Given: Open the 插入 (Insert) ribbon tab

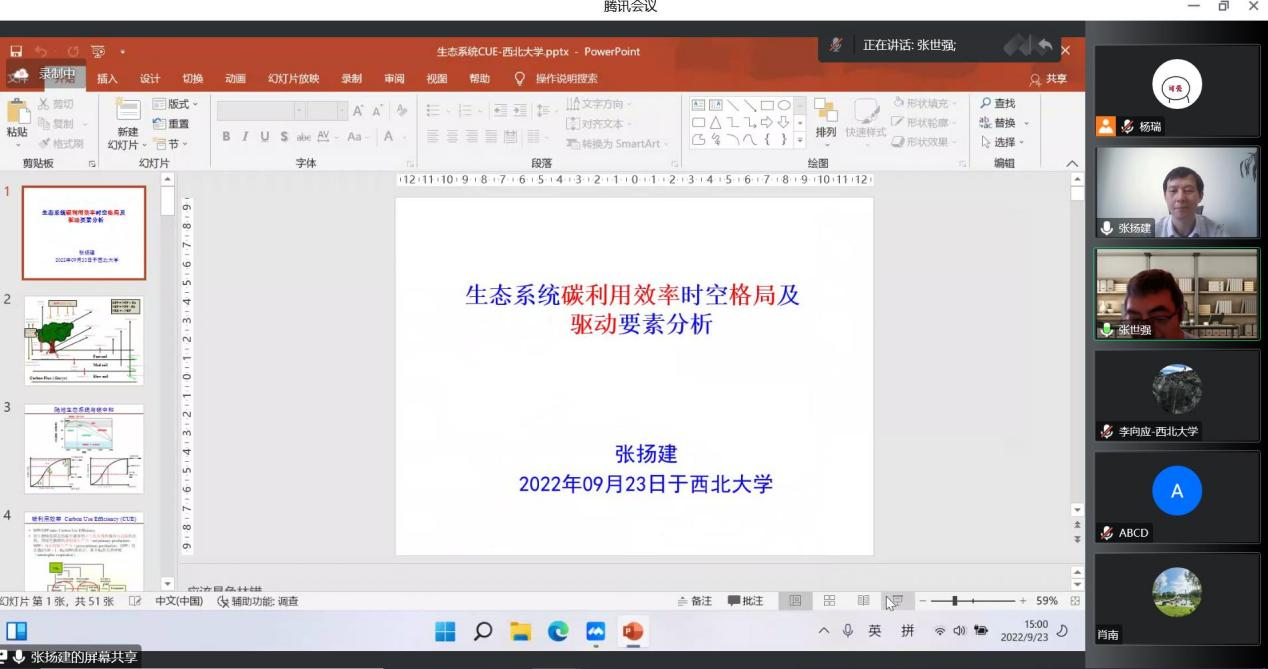Looking at the screenshot, I should click(x=107, y=79).
